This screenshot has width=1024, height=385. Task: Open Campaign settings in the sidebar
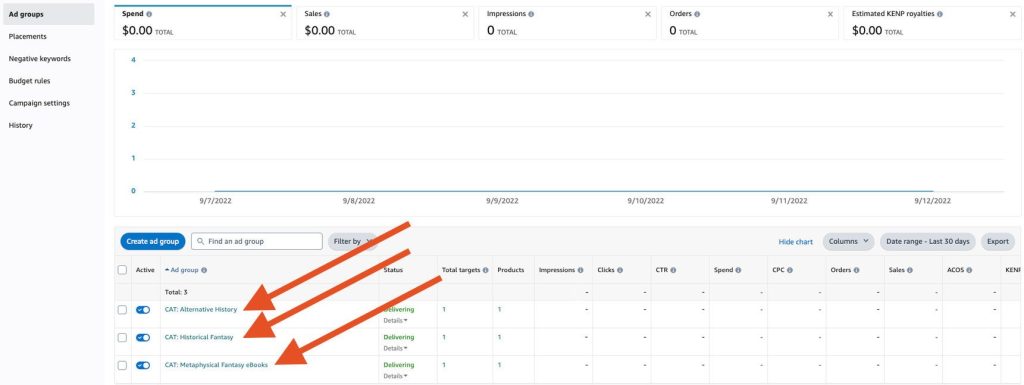[x=39, y=103]
